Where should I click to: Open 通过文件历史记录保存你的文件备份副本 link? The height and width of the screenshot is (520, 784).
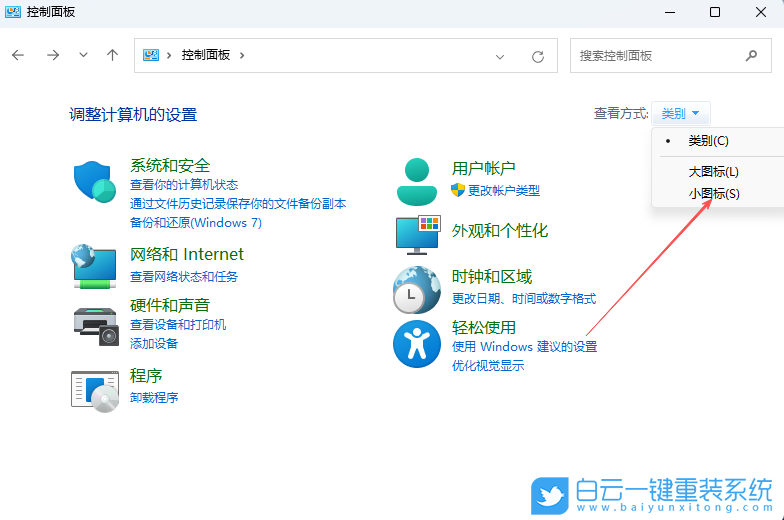coord(238,204)
